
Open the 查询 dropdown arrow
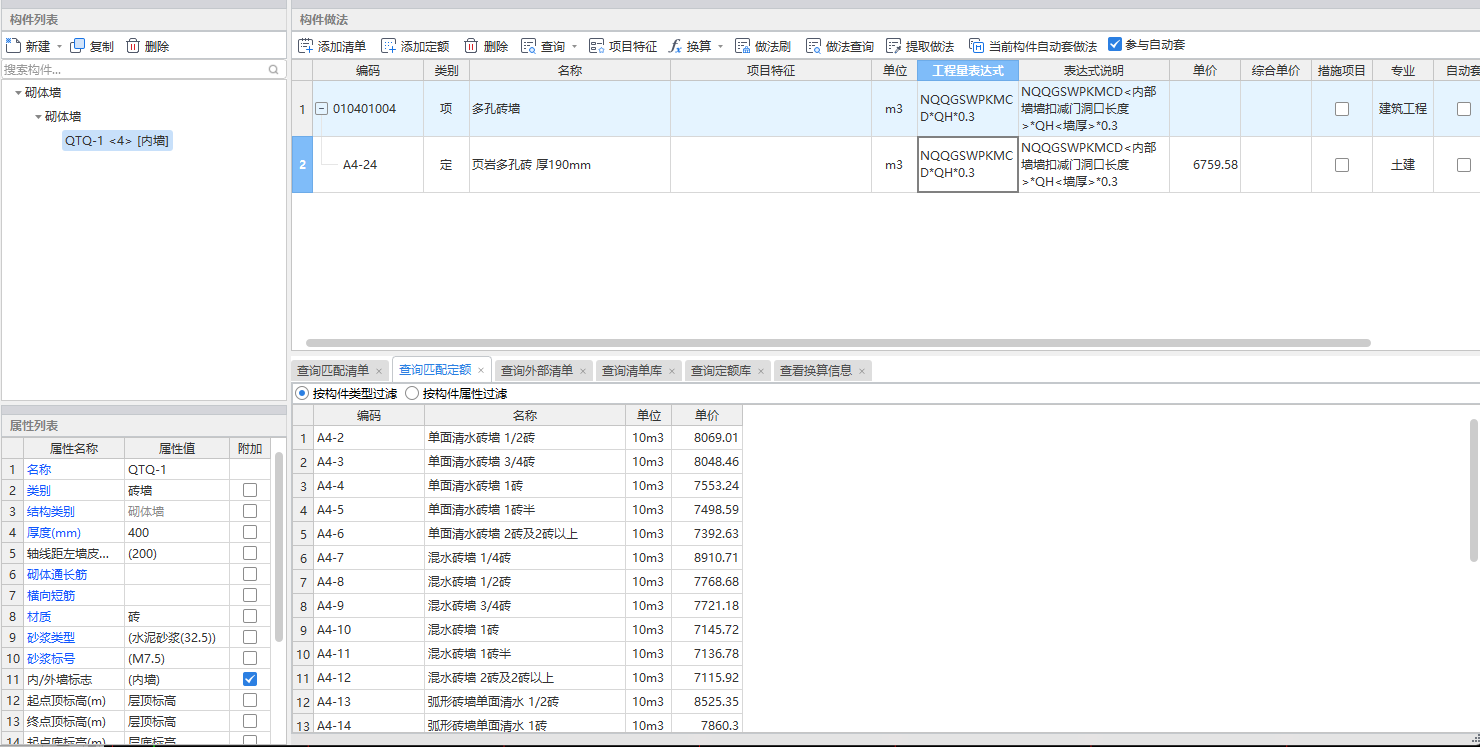pos(575,47)
